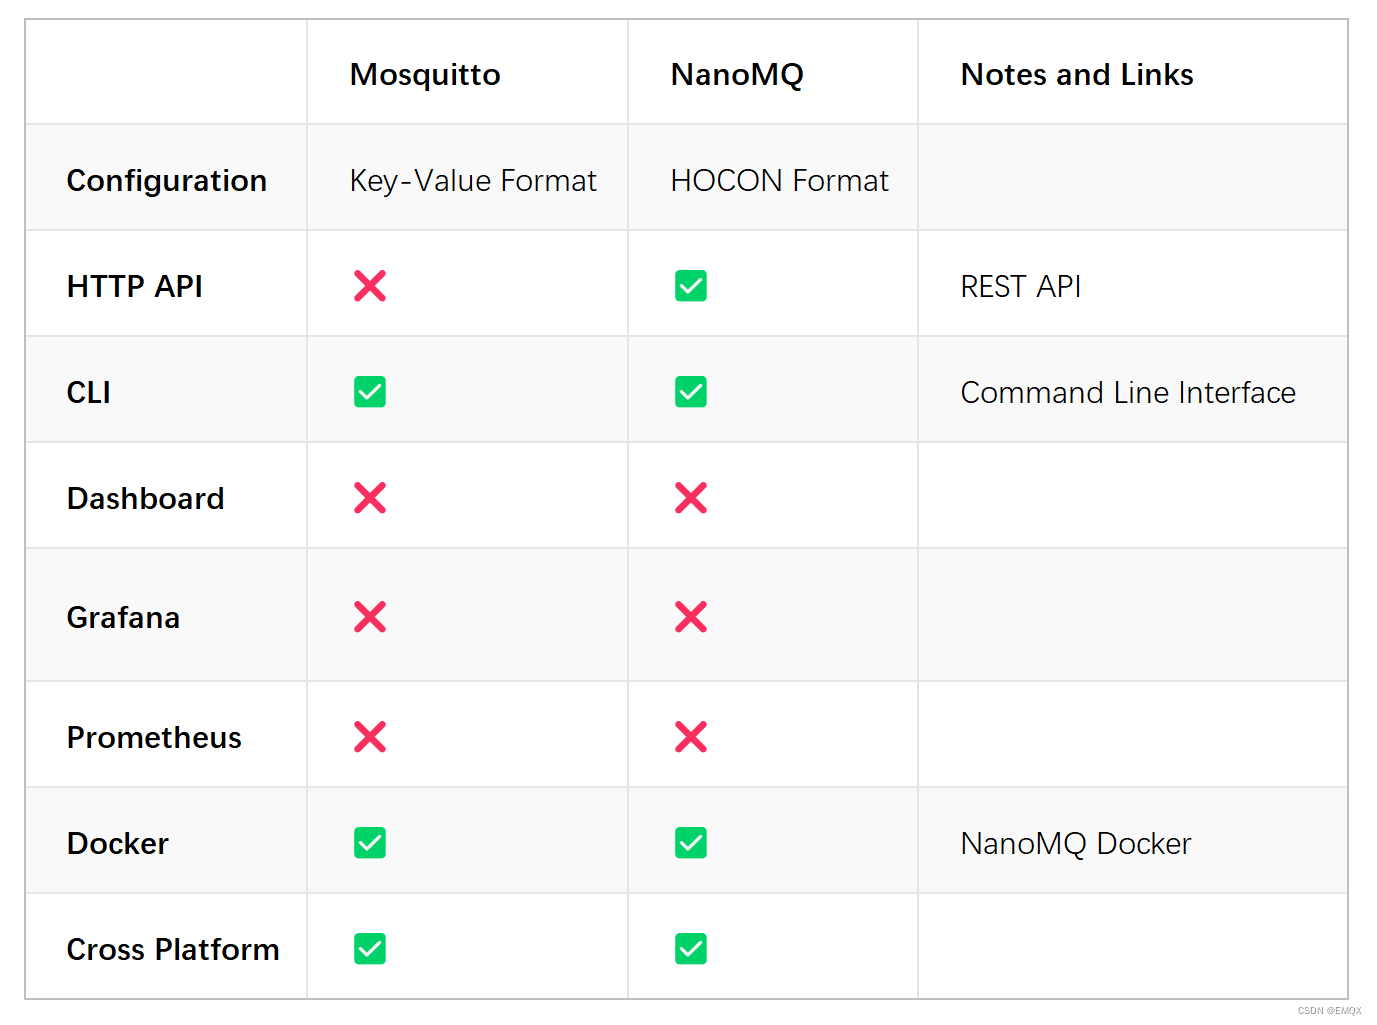Click the NanoMQ Dashboard red X
This screenshot has width=1377, height=1025.
(691, 498)
